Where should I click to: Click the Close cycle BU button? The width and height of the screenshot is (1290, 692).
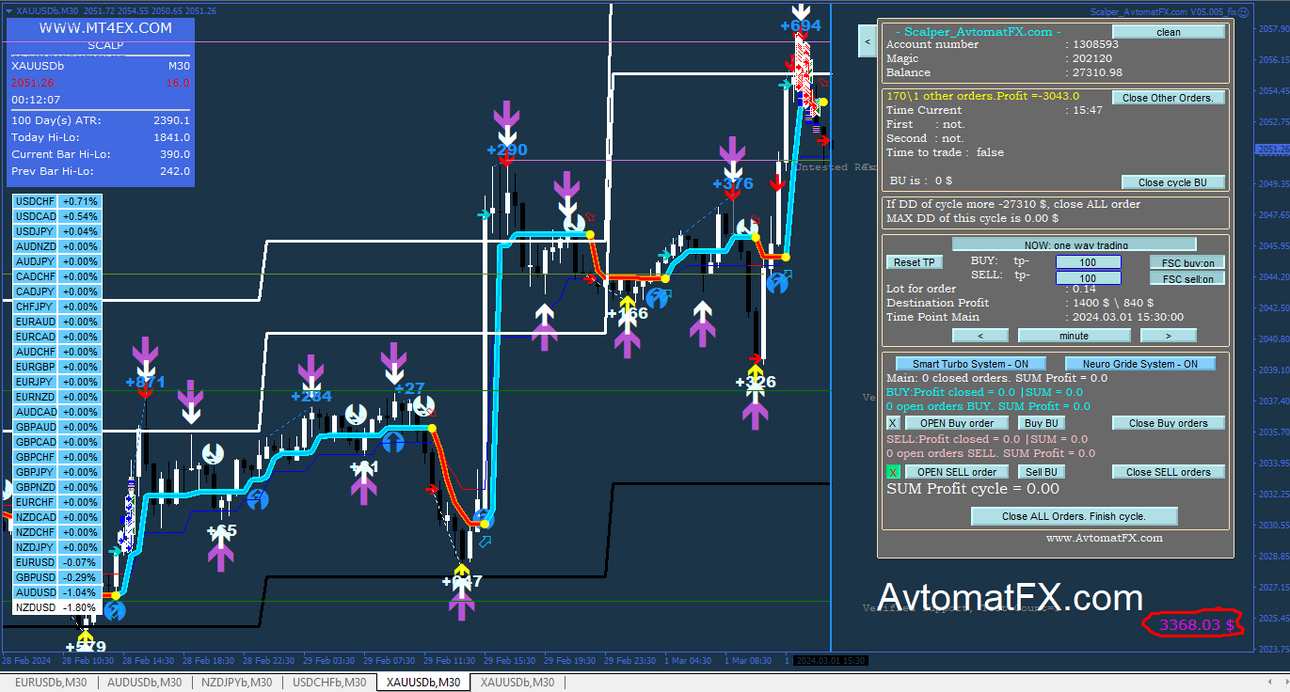pos(1173,182)
